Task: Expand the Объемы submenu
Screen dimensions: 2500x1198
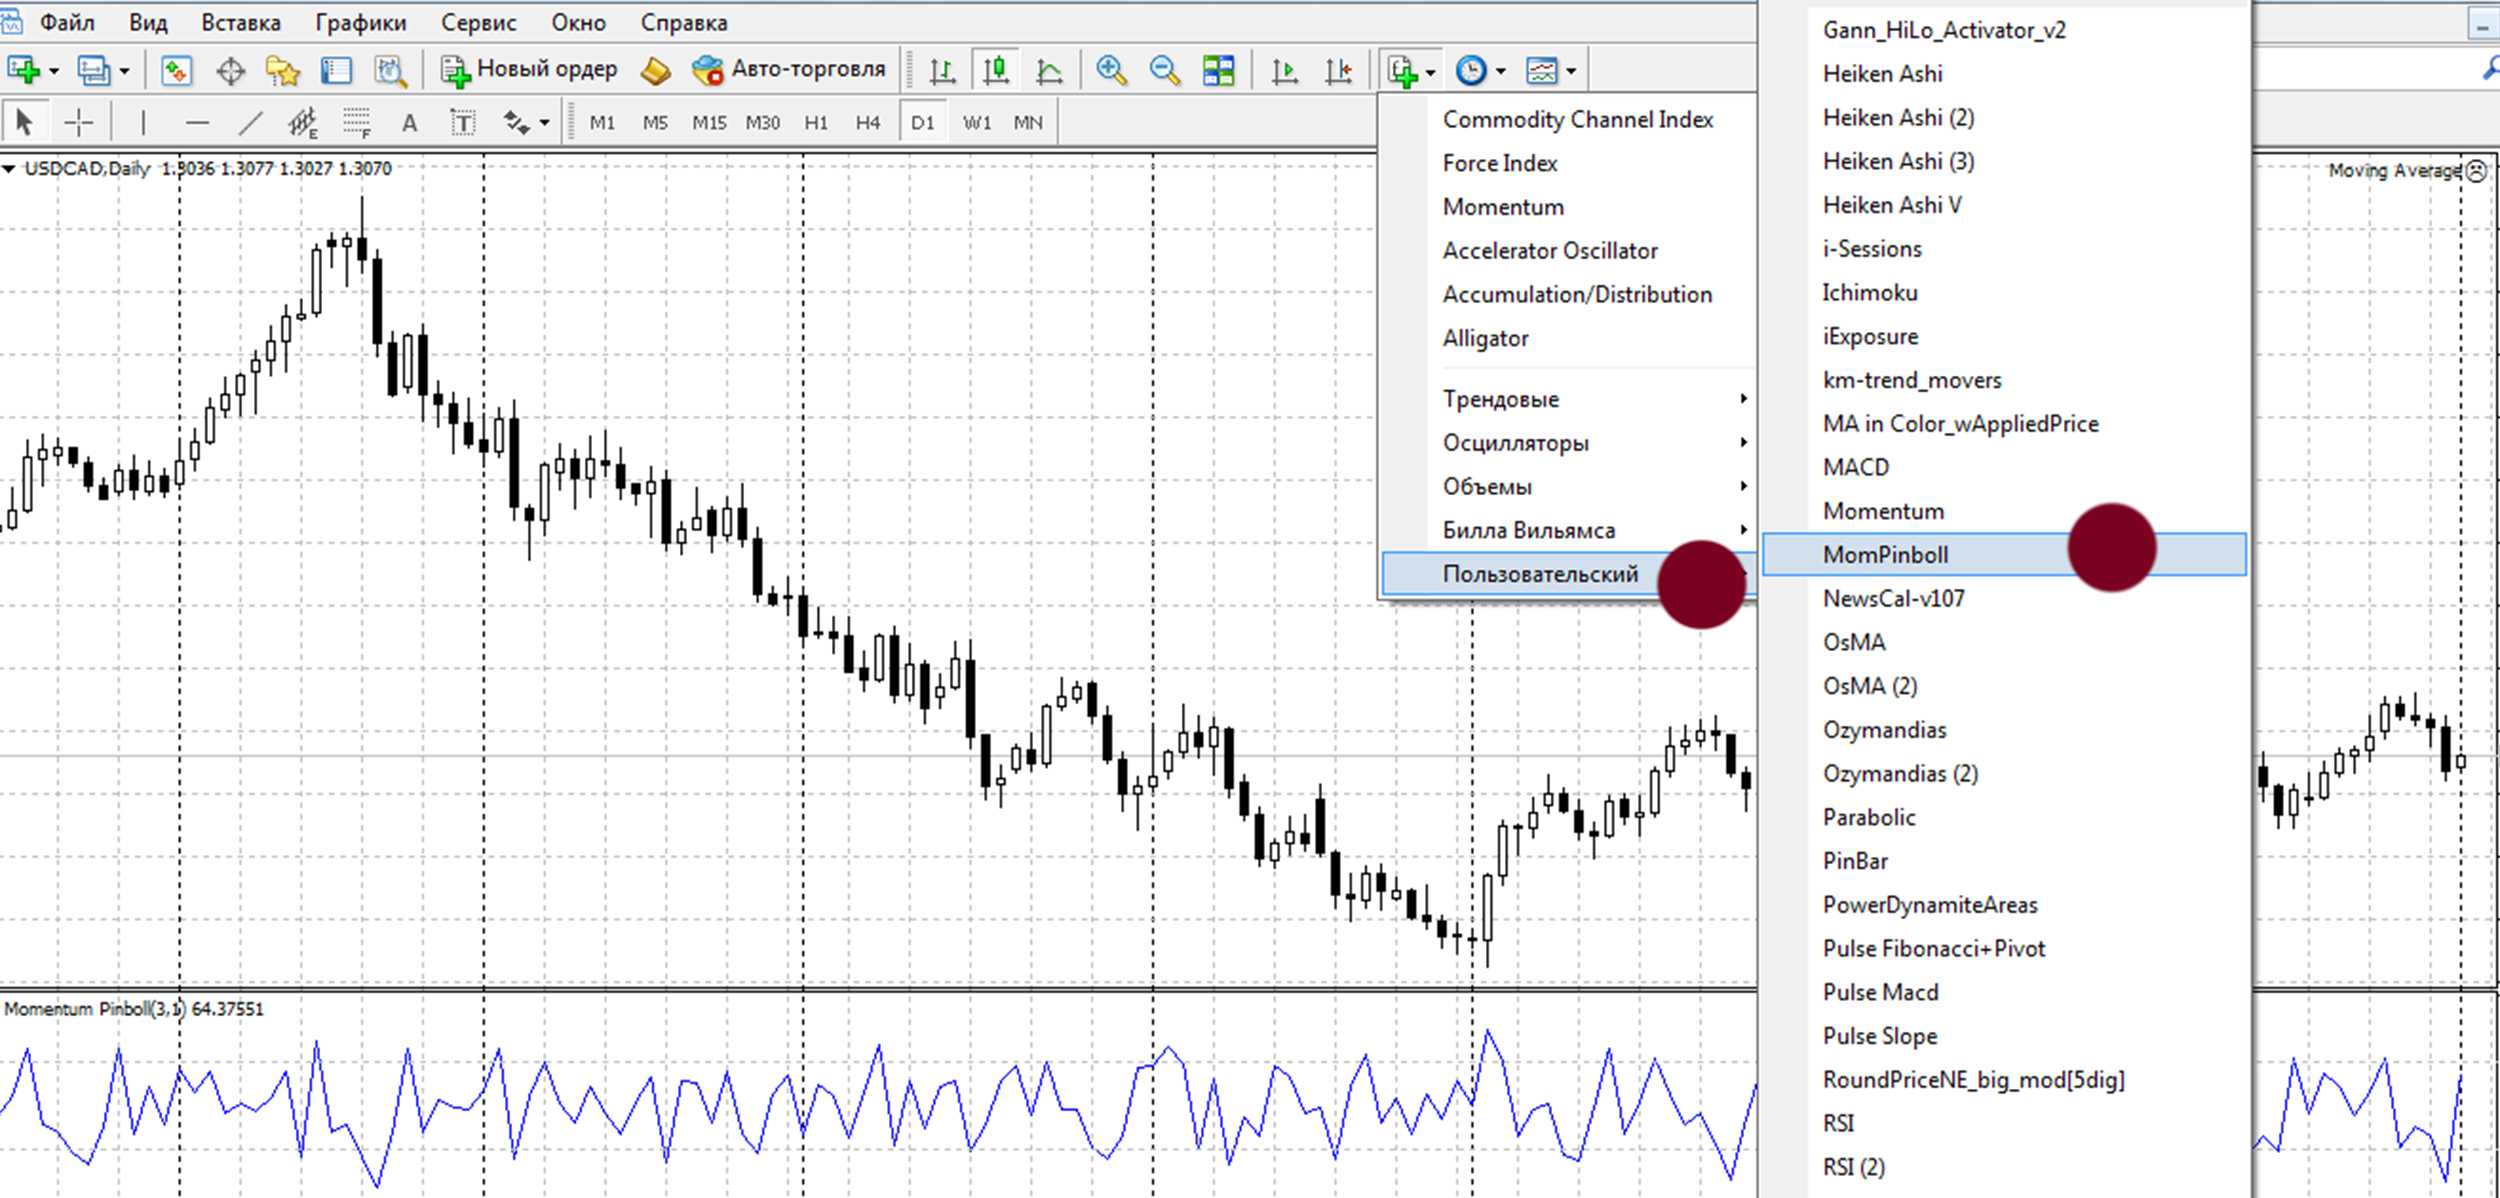Action: point(1568,486)
